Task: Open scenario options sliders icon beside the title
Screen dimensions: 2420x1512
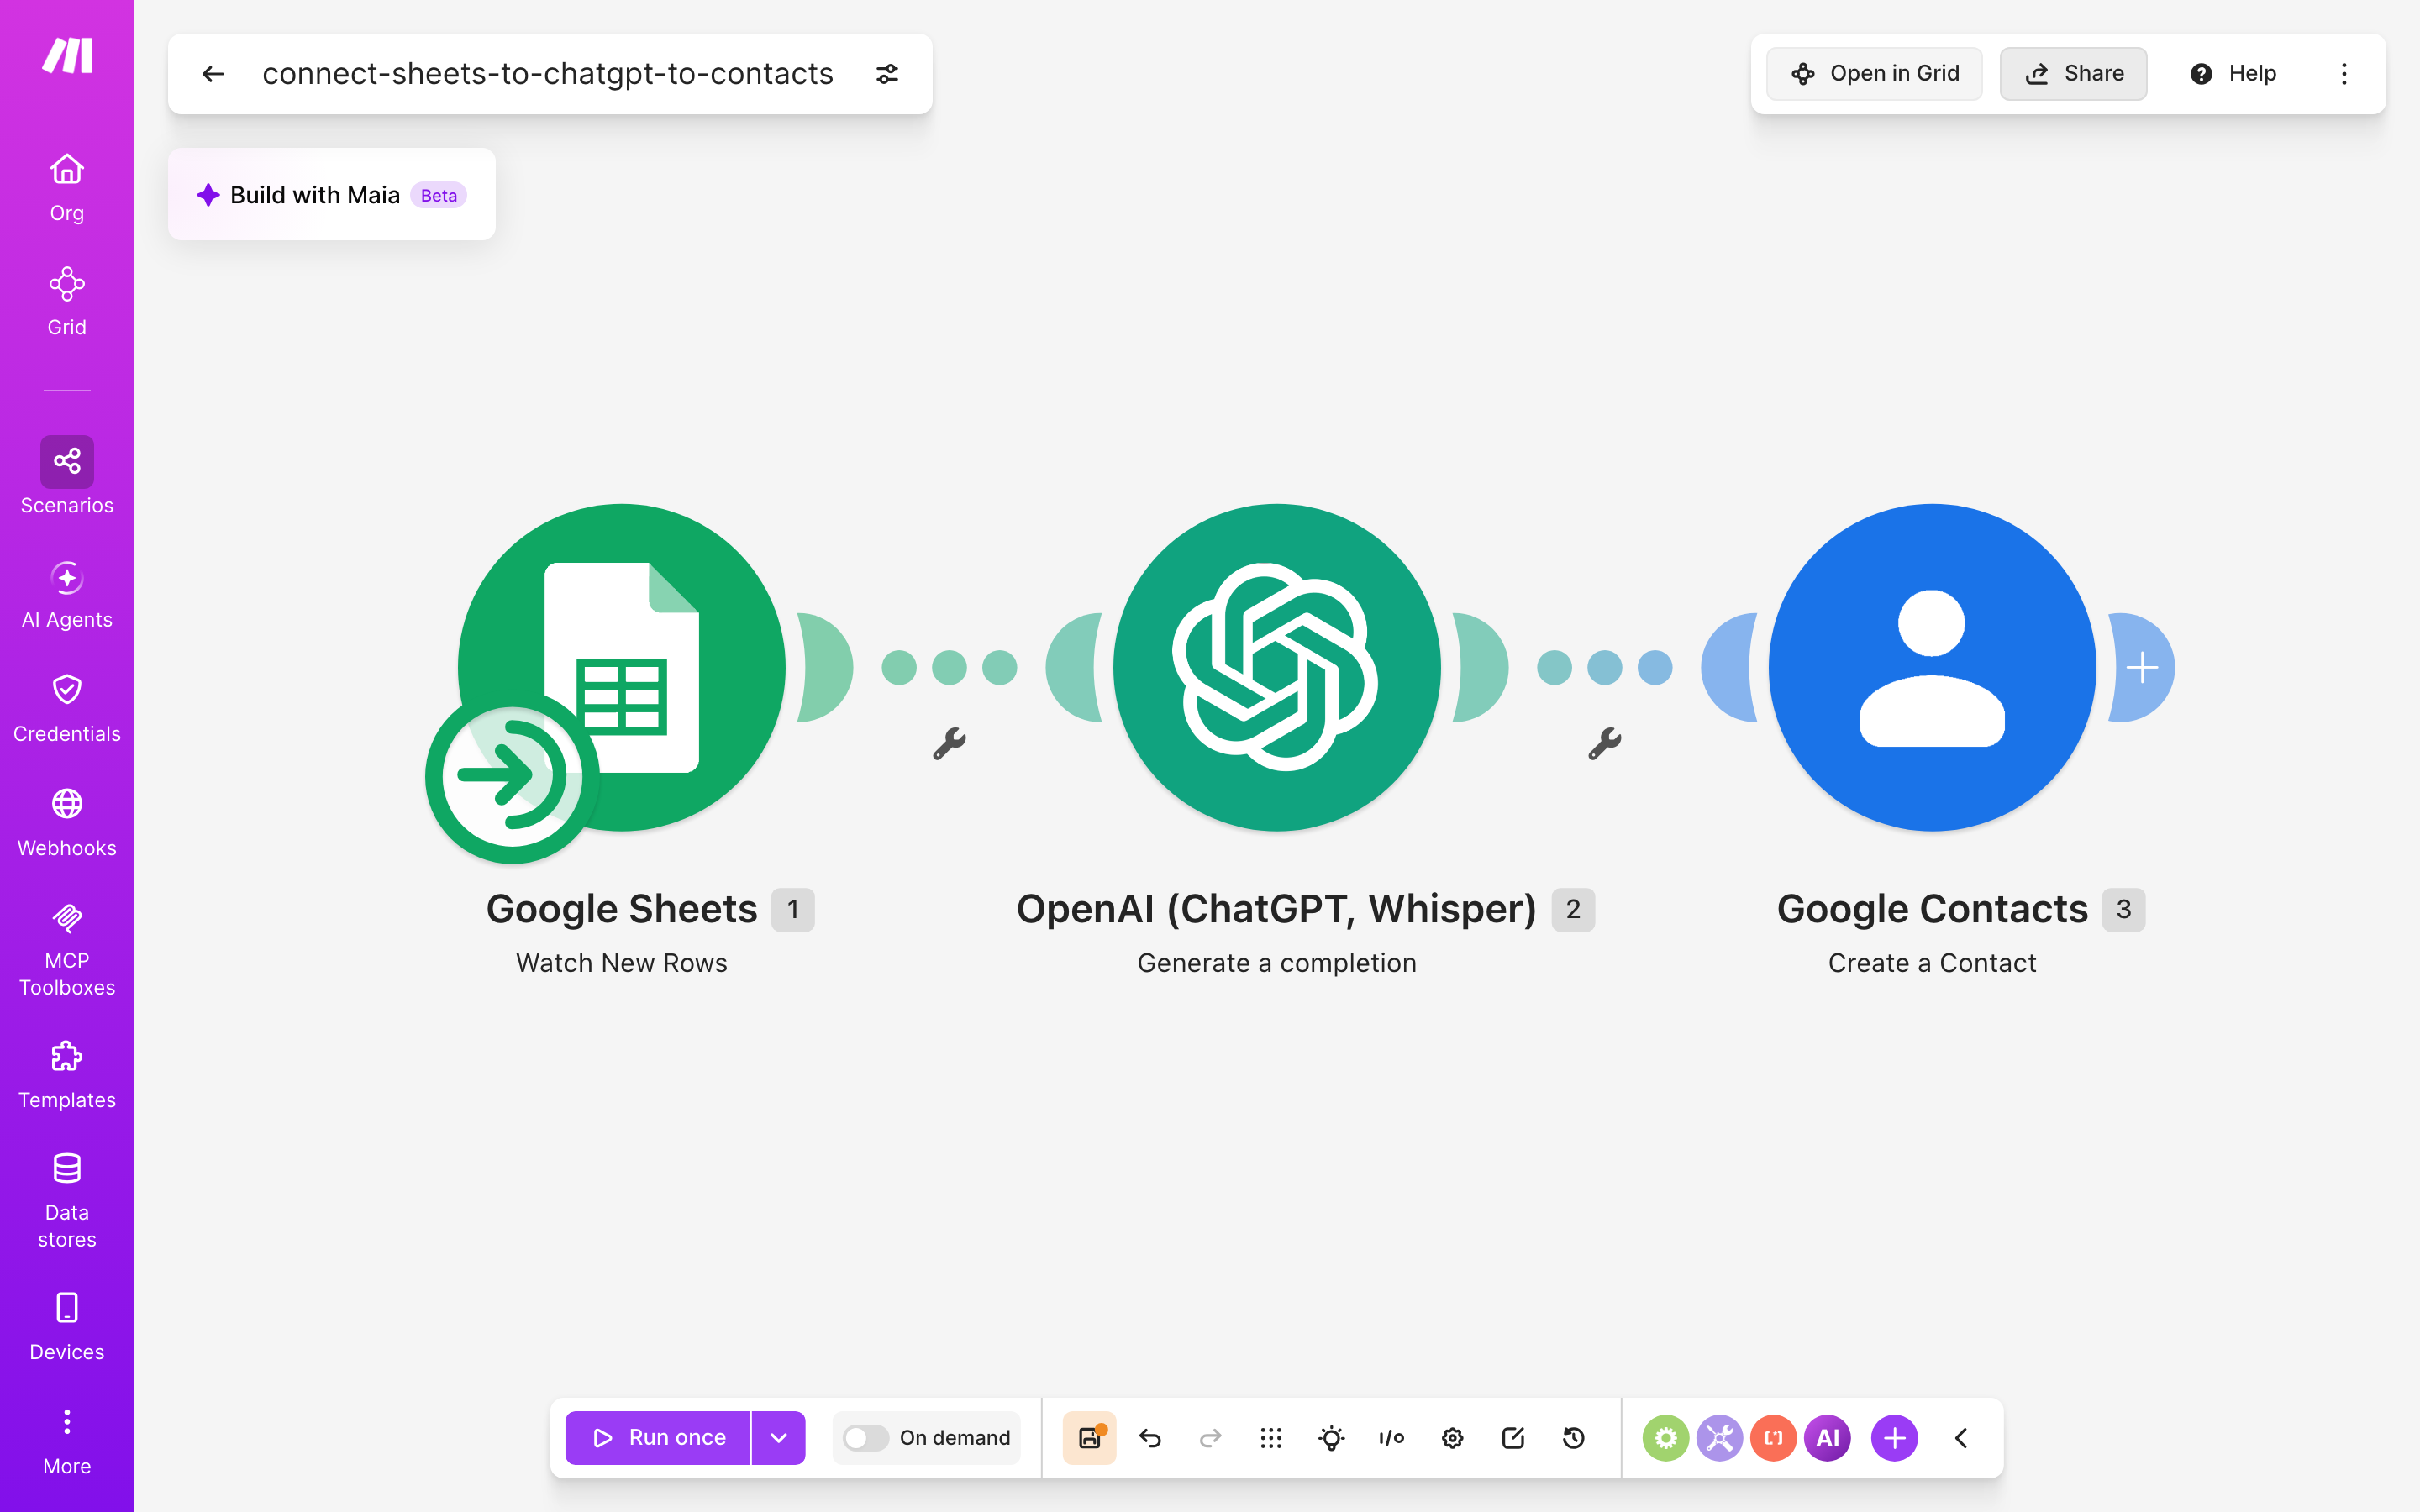Action: tap(887, 74)
